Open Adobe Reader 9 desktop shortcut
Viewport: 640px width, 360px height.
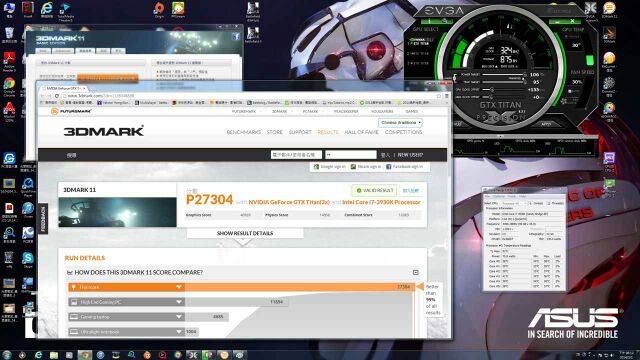(9, 61)
